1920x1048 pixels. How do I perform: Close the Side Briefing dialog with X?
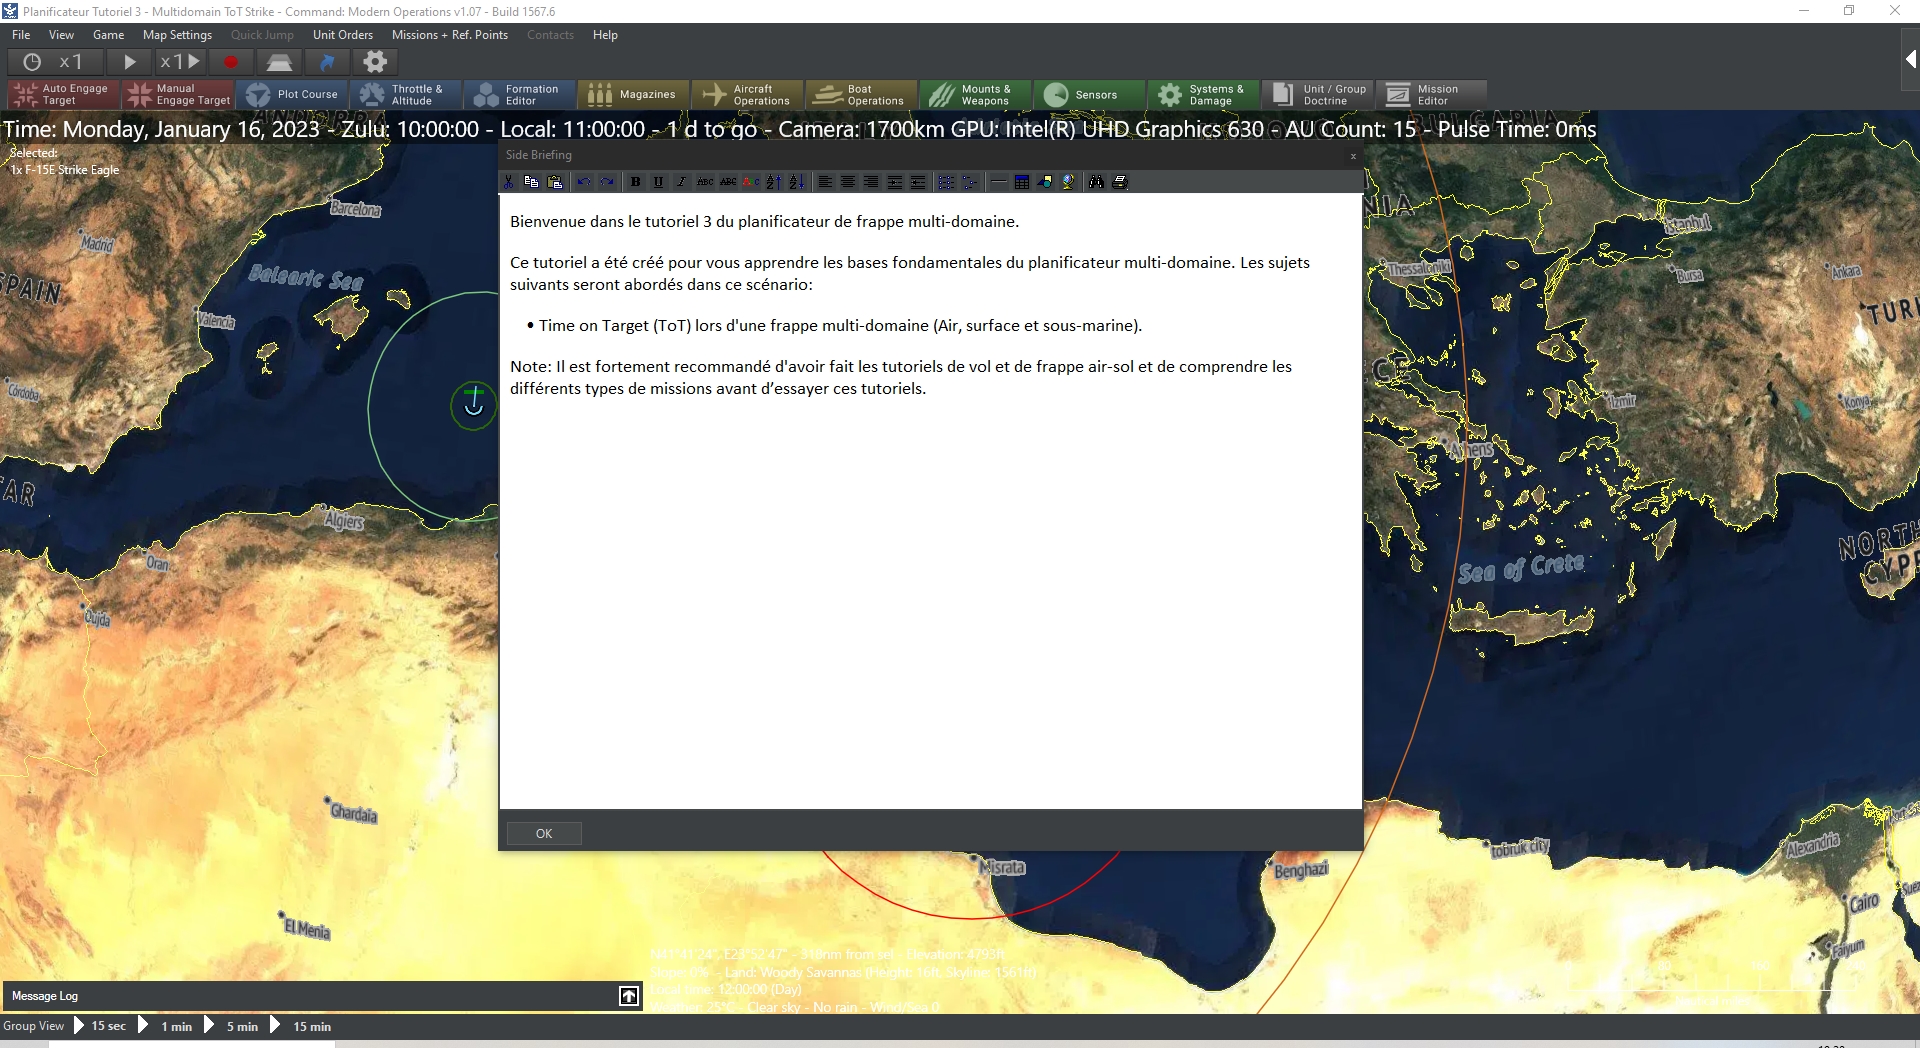pos(1353,156)
